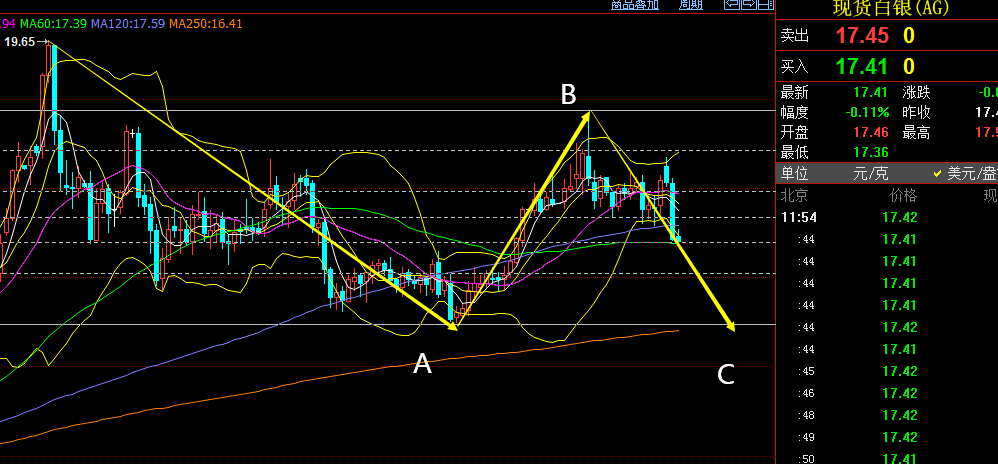Select the MA120 indicator label
This screenshot has height=464, width=998.
pos(127,23)
